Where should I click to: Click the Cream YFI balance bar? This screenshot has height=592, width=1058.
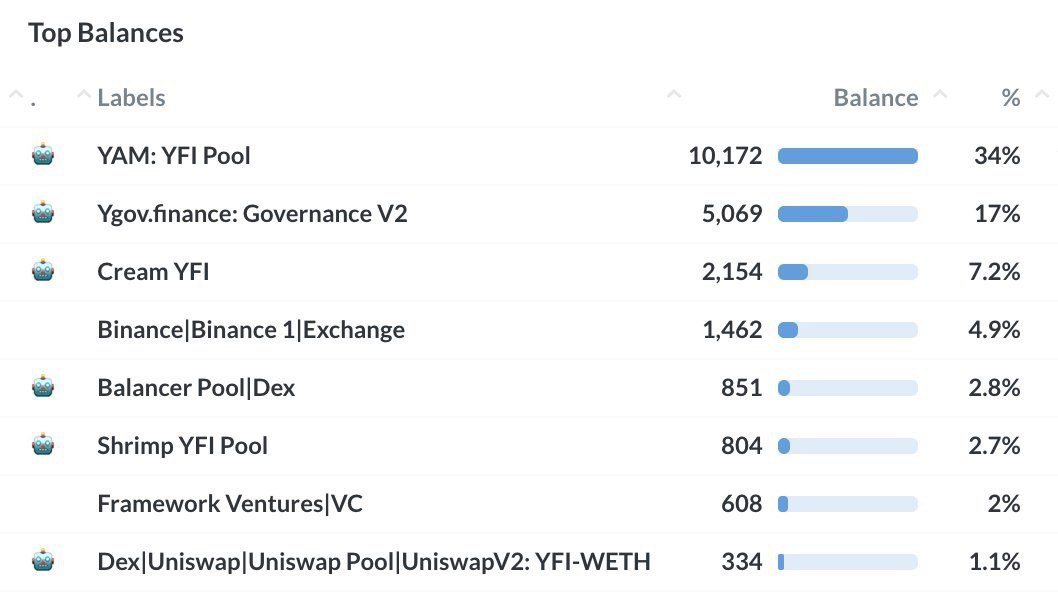pyautogui.click(x=847, y=272)
